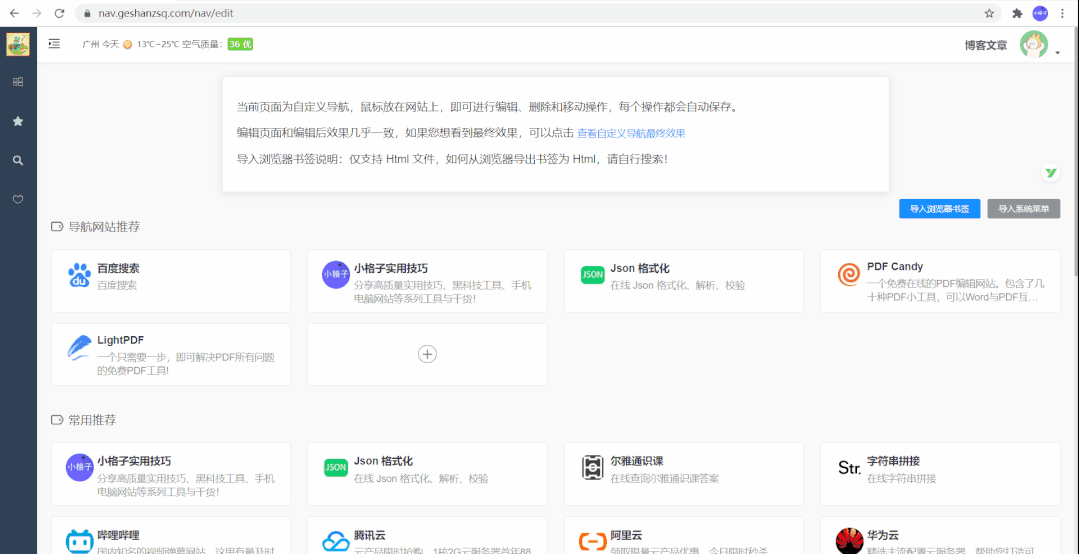Image resolution: width=1079 pixels, height=554 pixels.
Task: Add new site with plus card
Action: (427, 354)
